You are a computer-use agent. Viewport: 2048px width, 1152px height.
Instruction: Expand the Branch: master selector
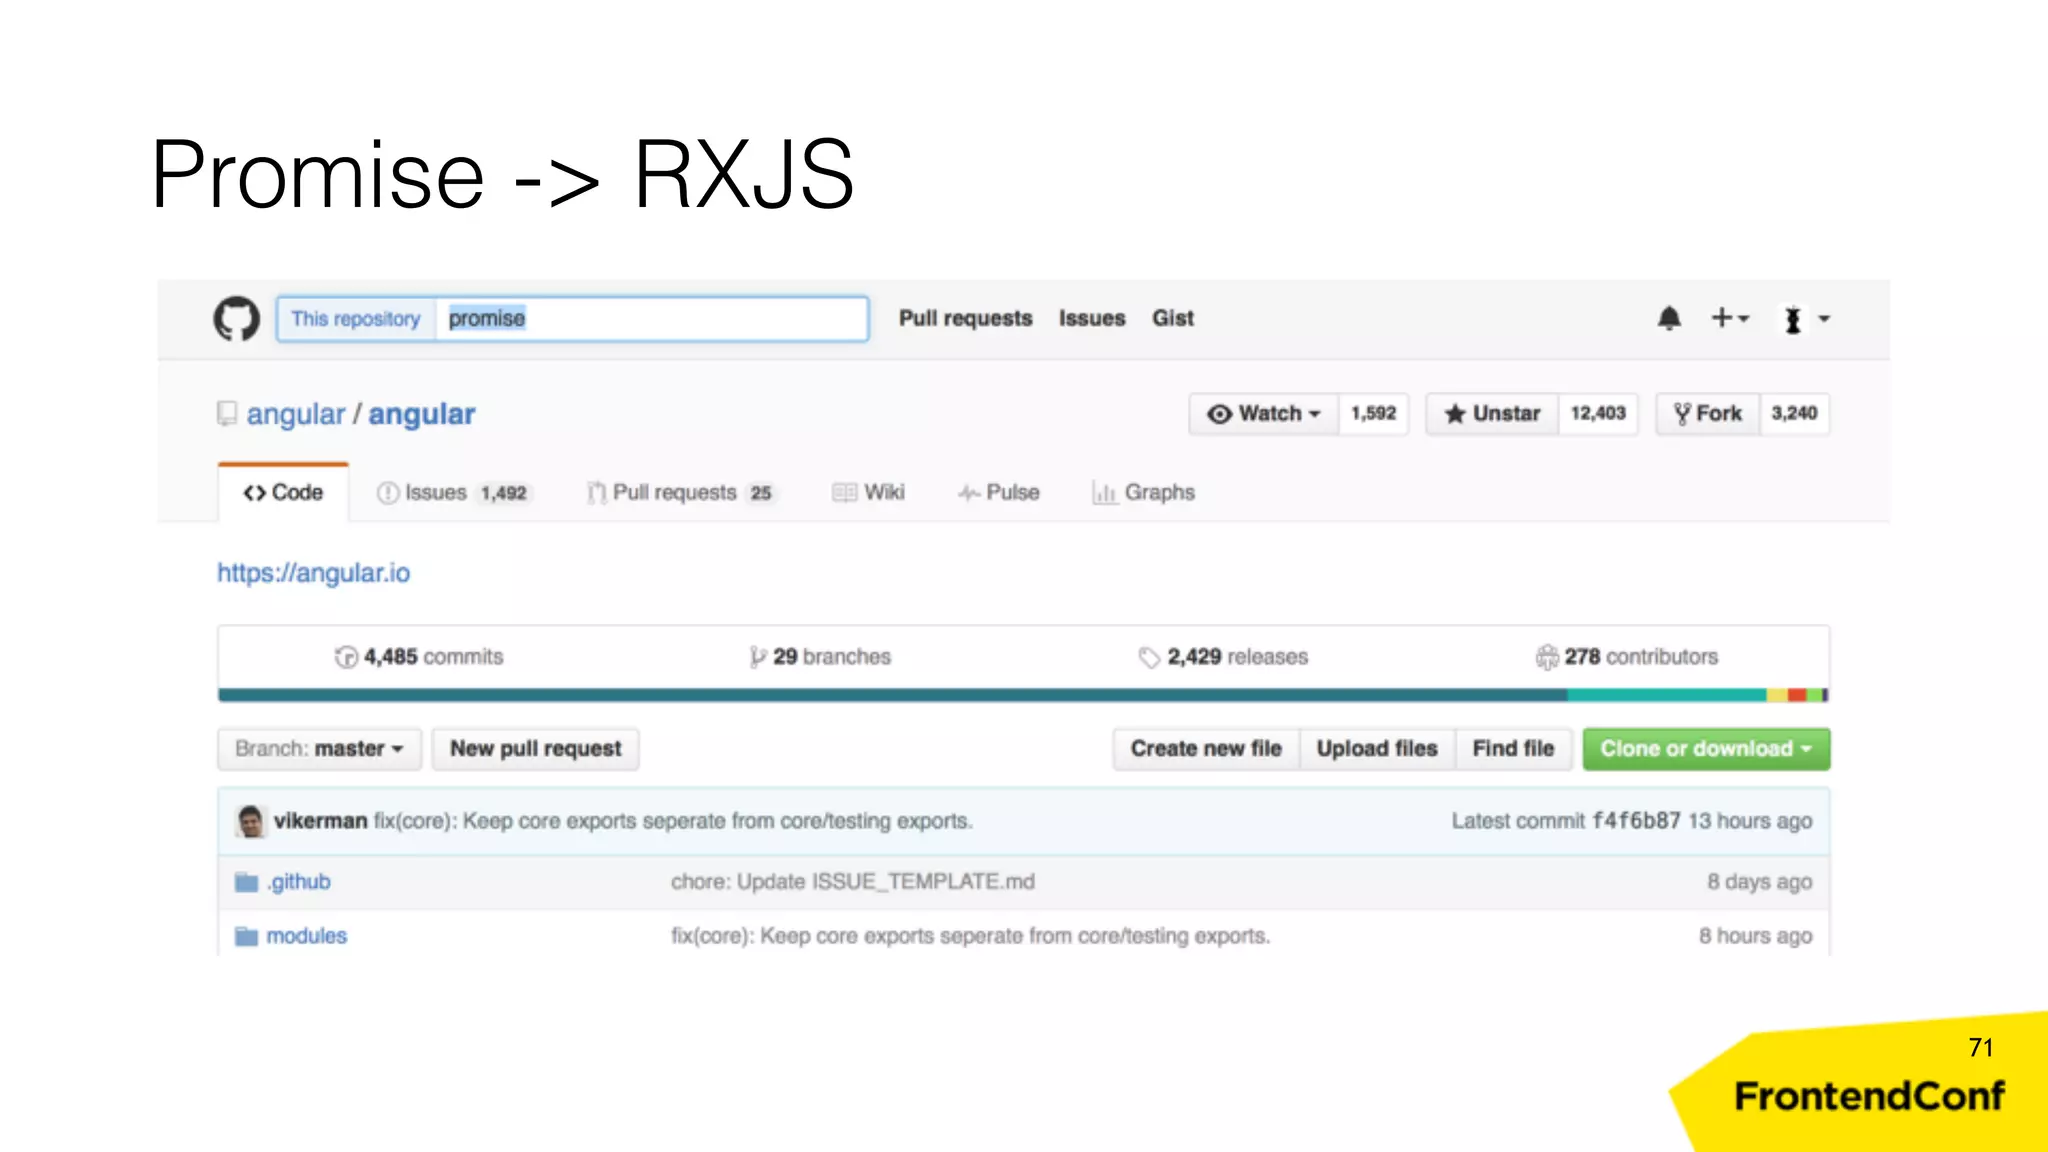coord(319,749)
